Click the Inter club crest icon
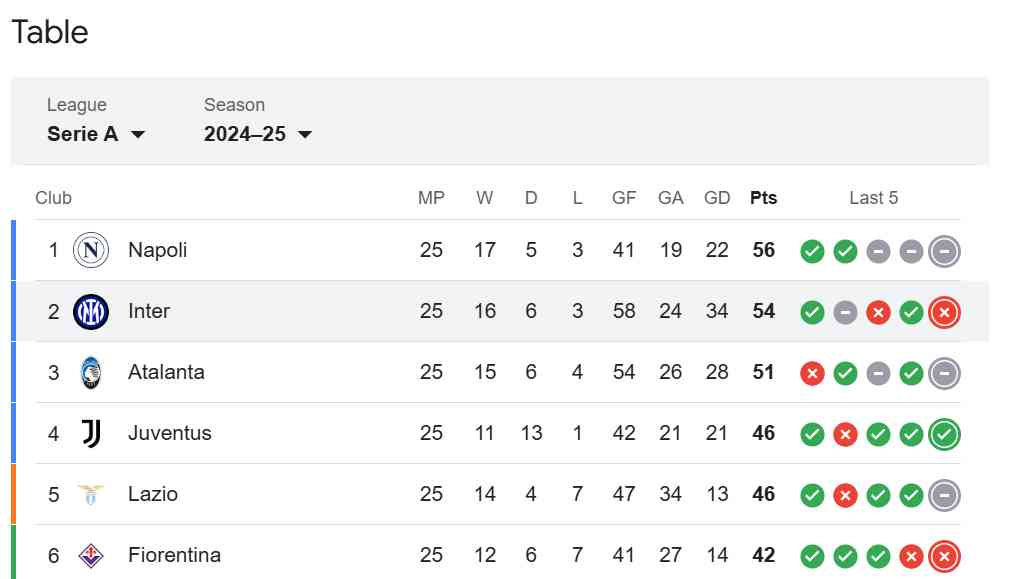 coord(91,312)
